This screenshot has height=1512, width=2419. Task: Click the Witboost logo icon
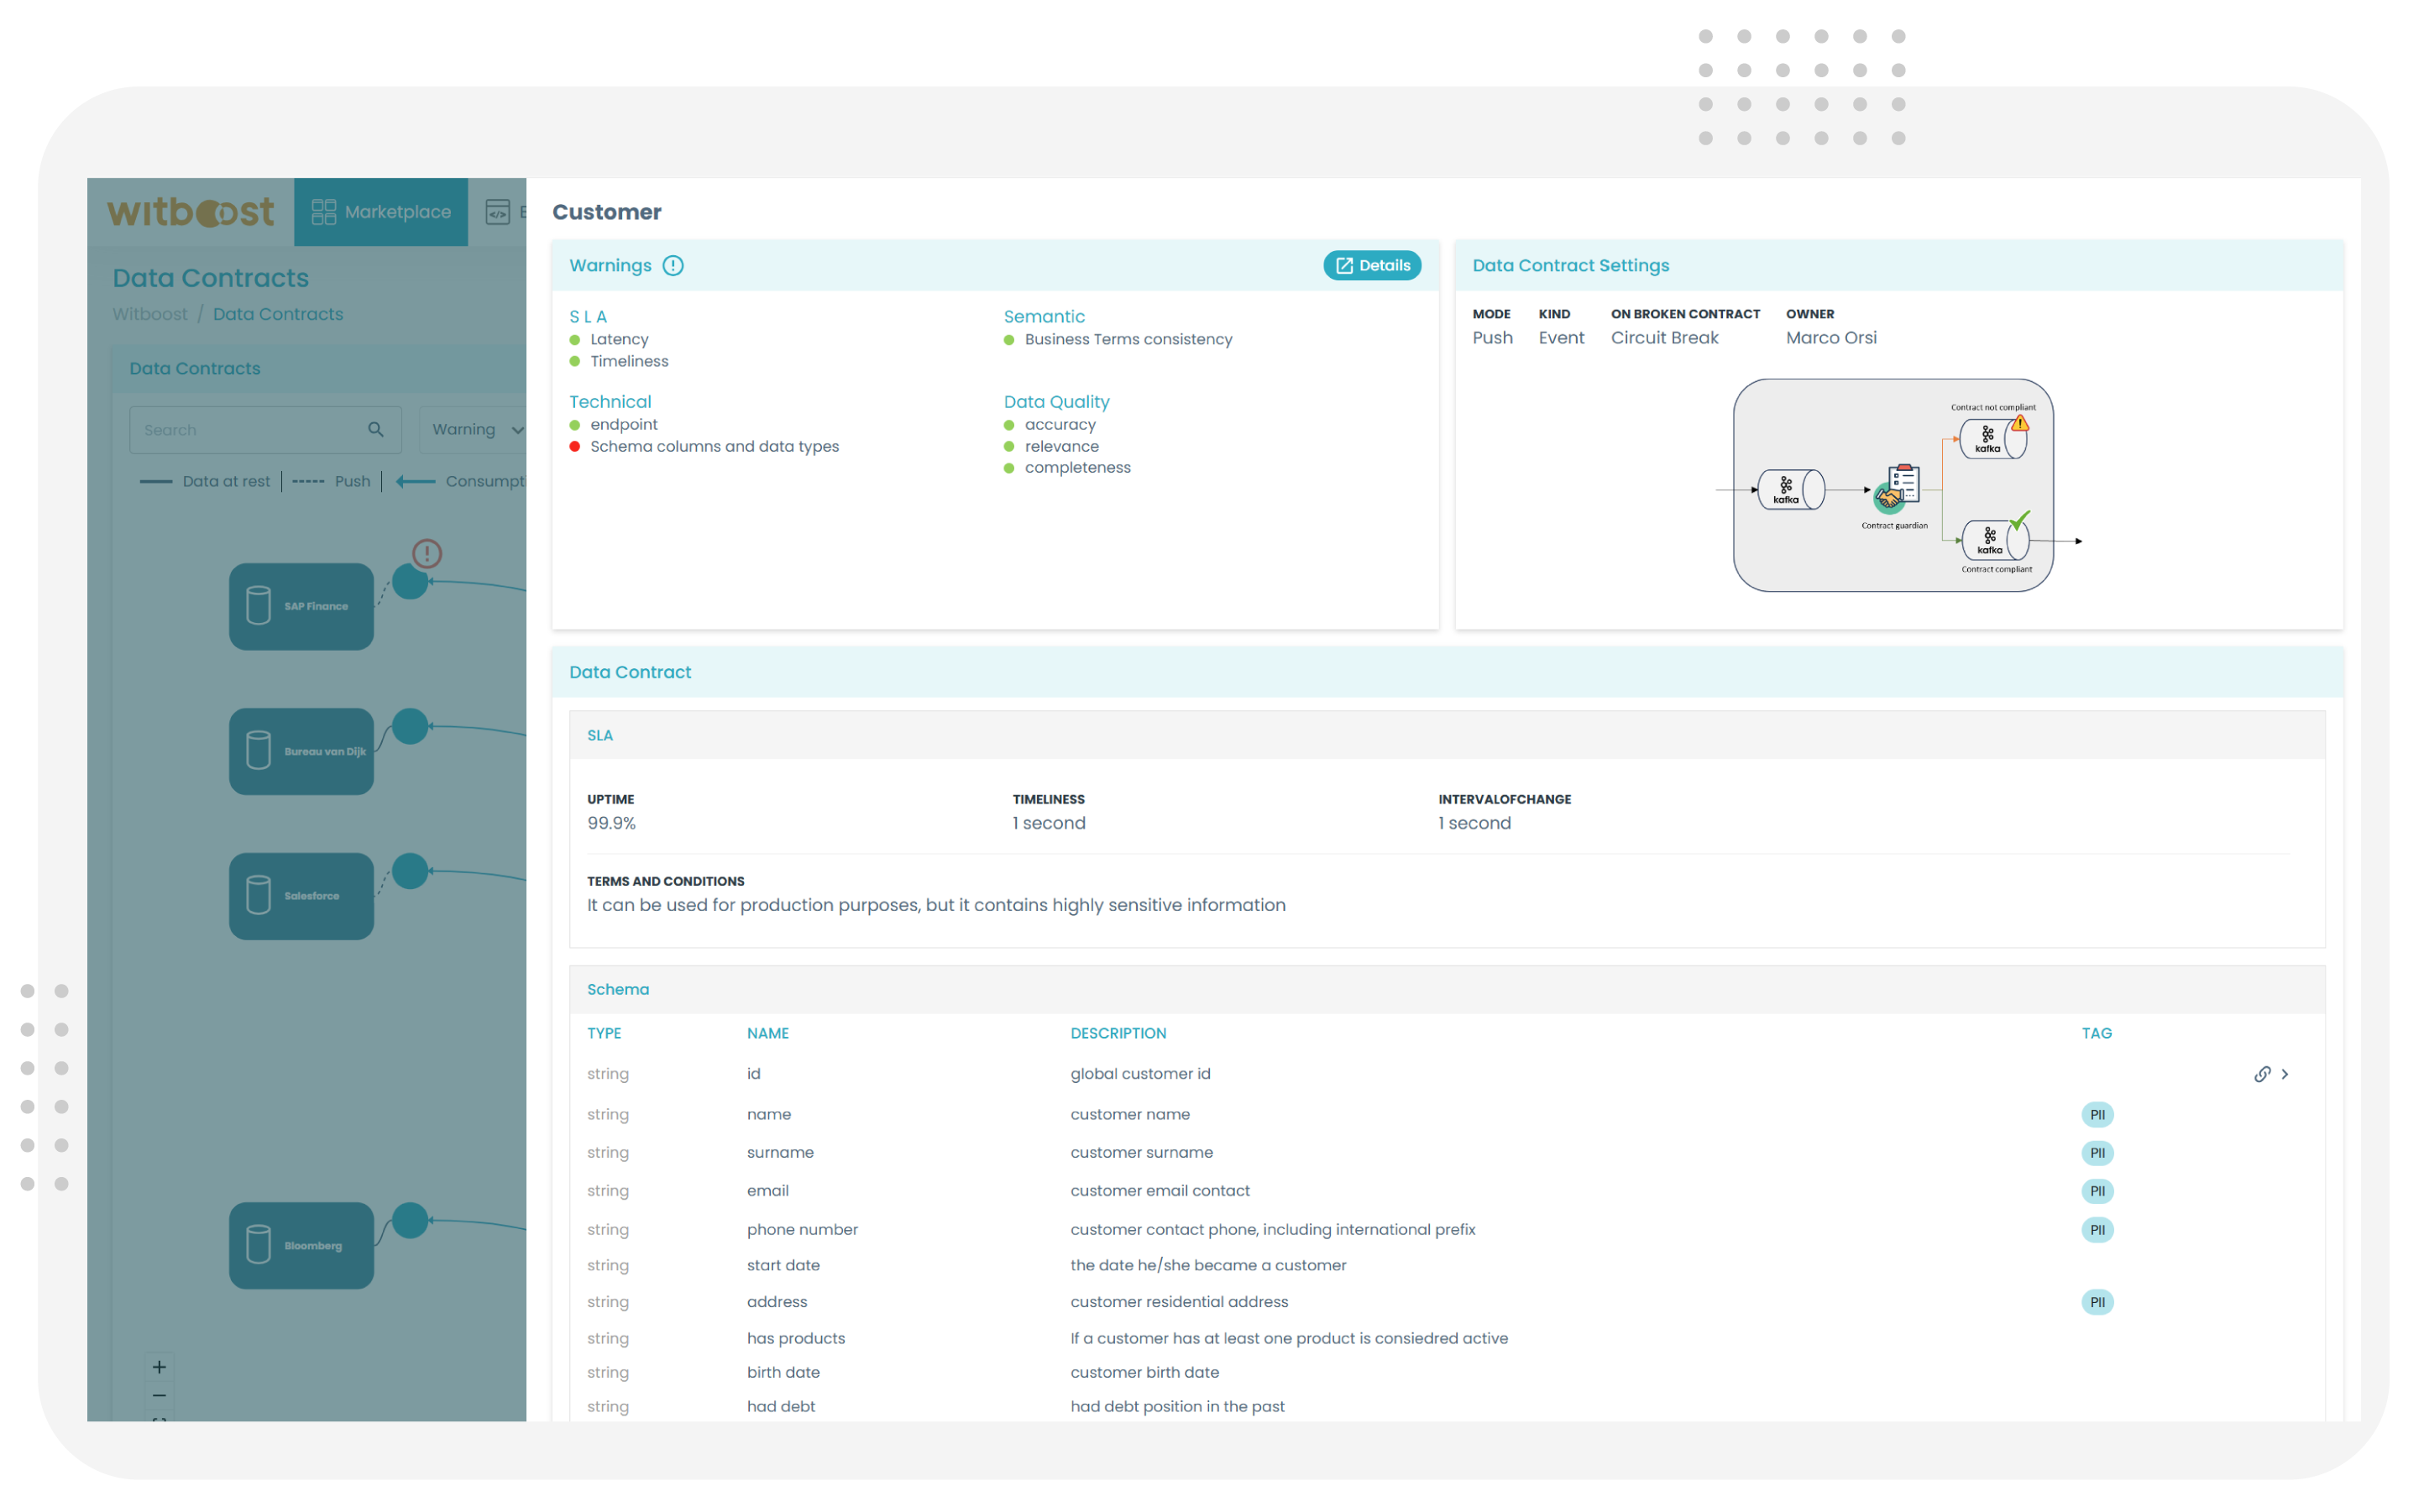pos(190,211)
